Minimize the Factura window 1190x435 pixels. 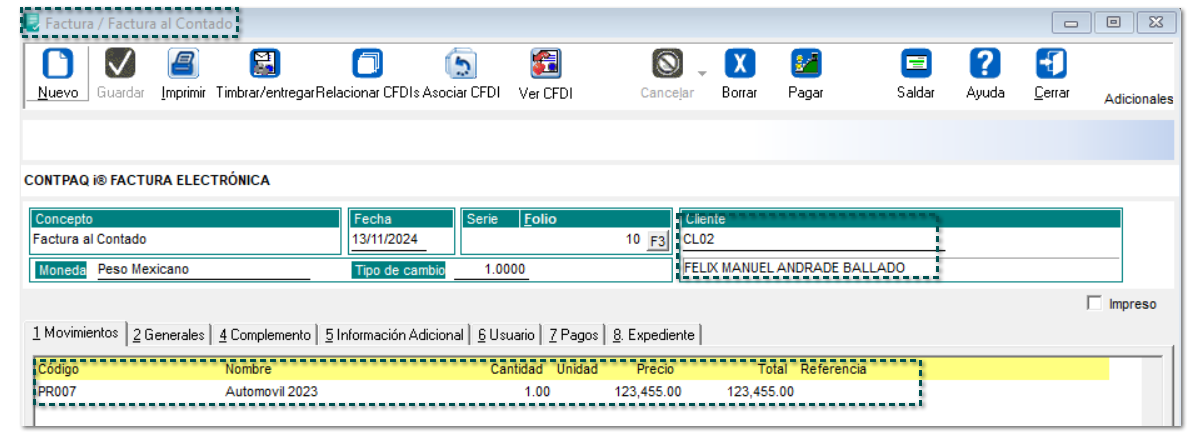1072,23
